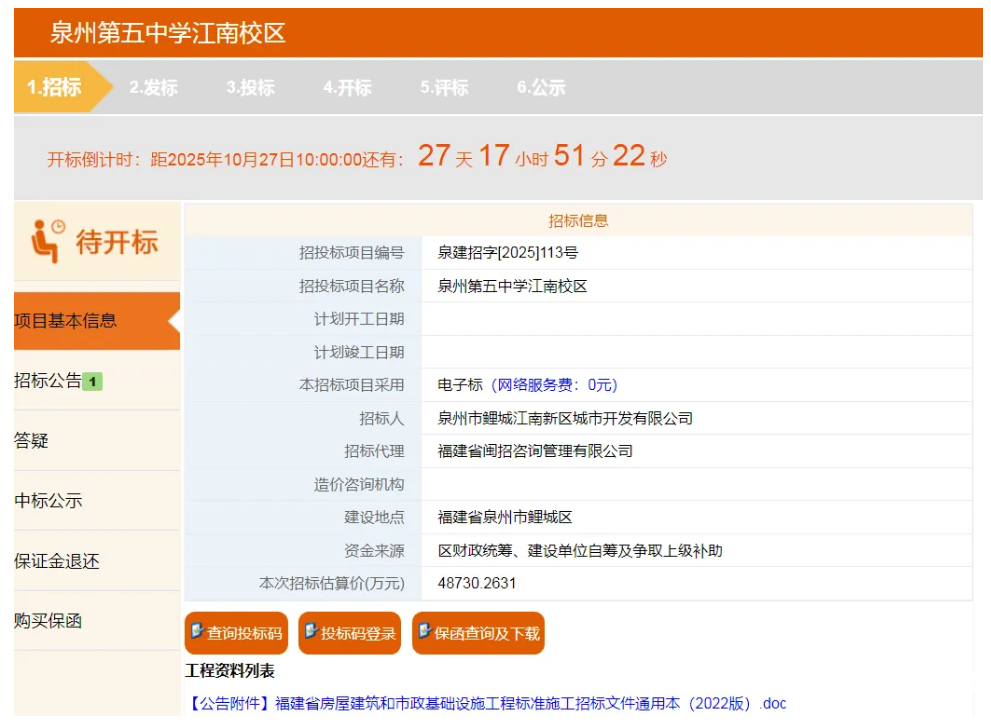Screen dimensions: 991x727
Task: Show the 答疑 section
Action: click(x=31, y=441)
